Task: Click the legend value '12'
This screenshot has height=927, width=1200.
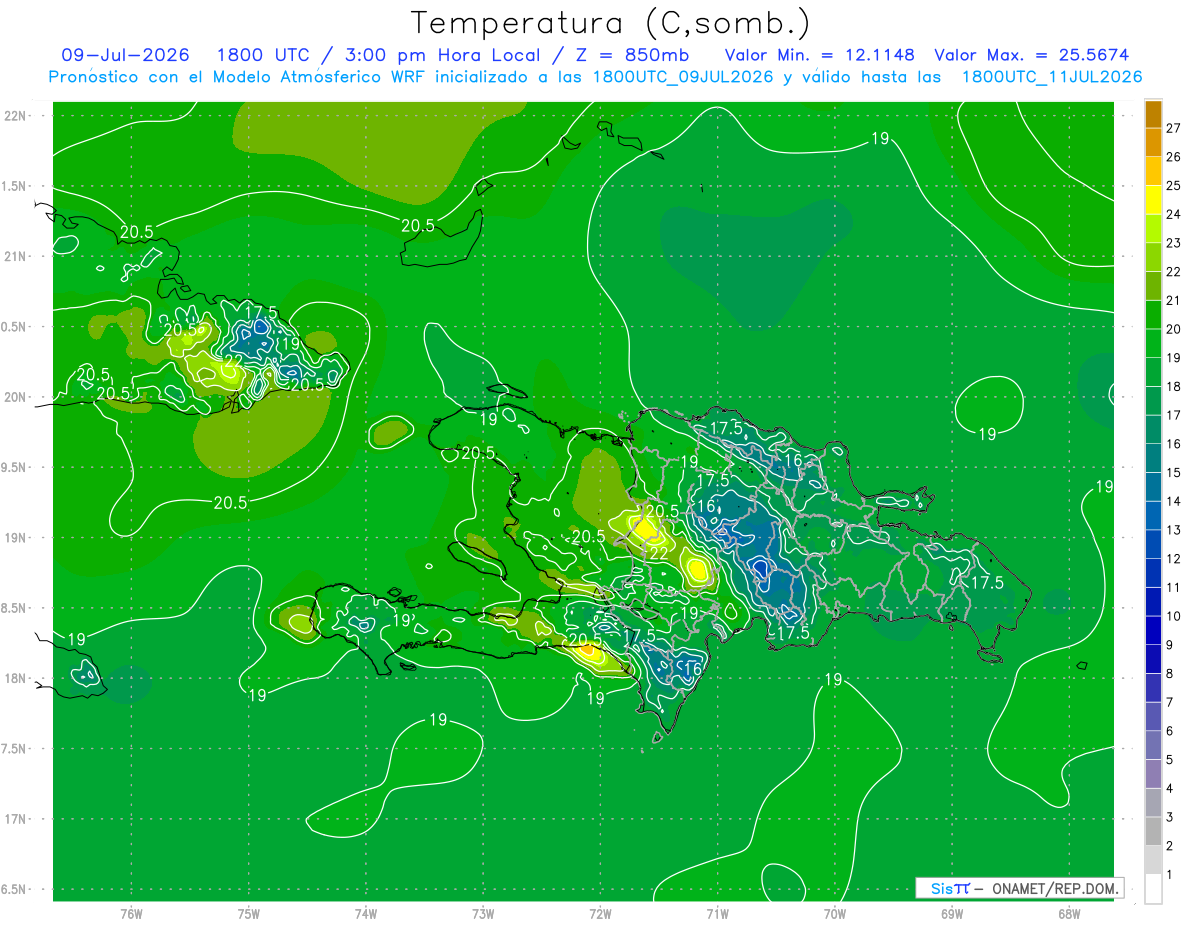Action: click(1174, 559)
